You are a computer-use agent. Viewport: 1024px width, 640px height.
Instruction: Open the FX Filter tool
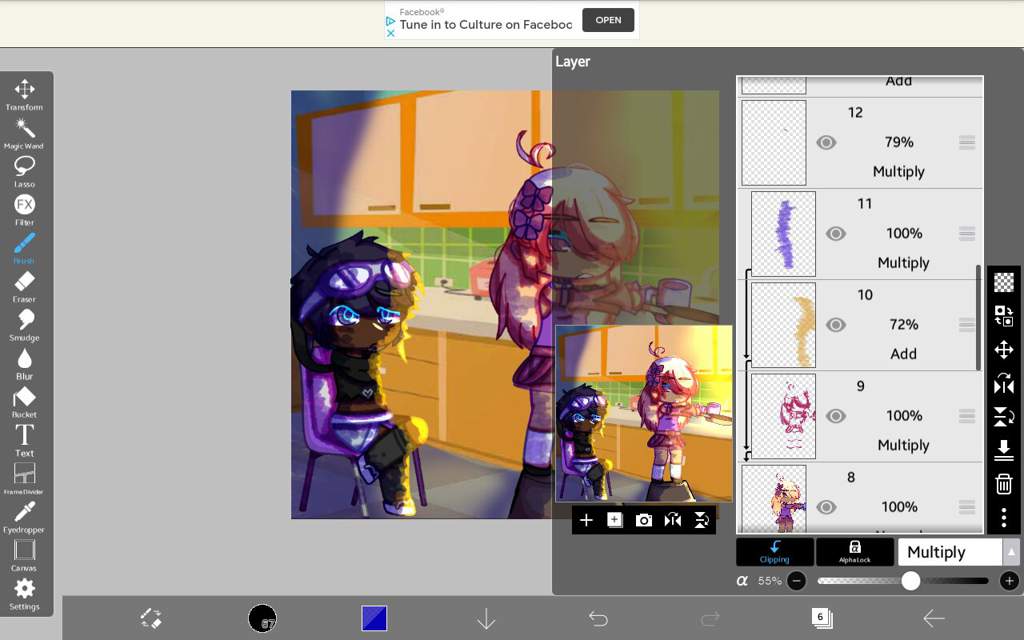click(24, 210)
